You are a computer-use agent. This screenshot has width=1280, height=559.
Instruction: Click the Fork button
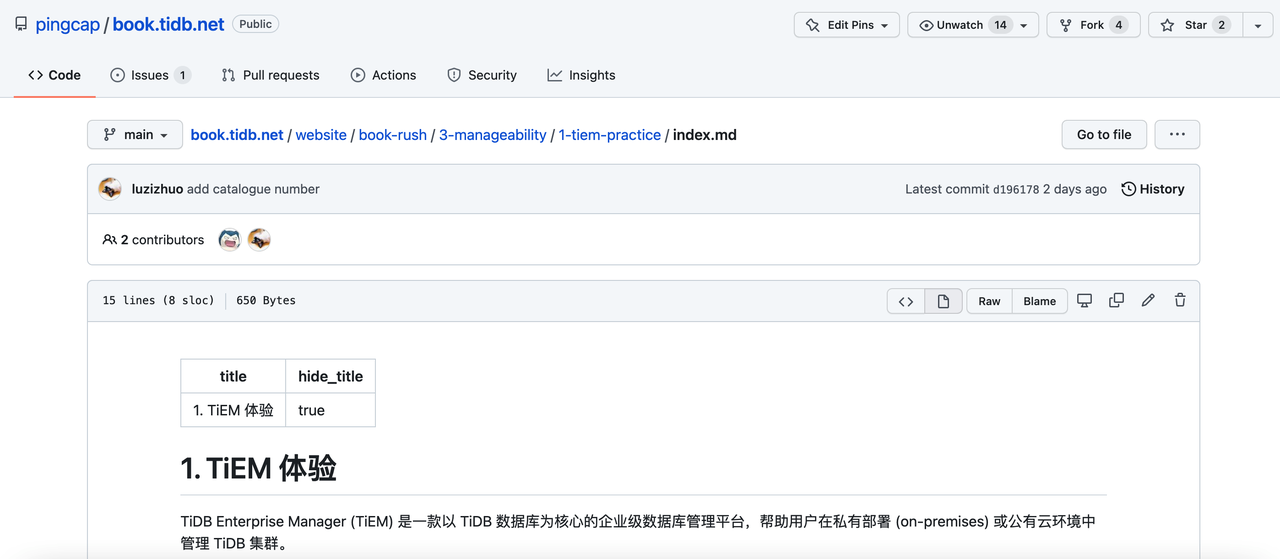tap(1093, 25)
